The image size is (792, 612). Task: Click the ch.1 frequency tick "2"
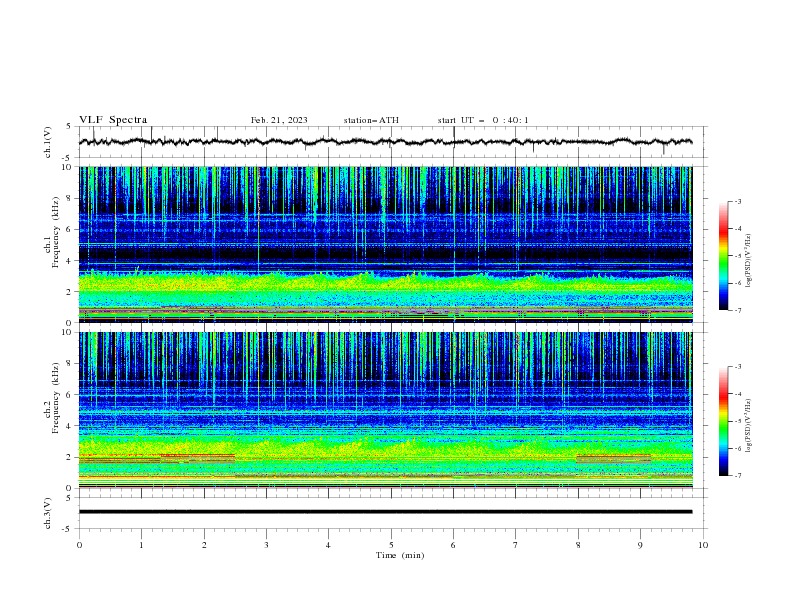tap(69, 291)
